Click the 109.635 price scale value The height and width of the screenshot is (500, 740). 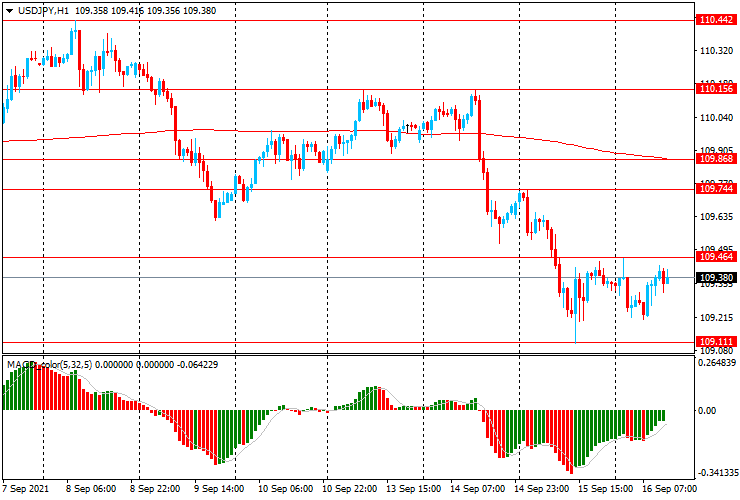716,217
